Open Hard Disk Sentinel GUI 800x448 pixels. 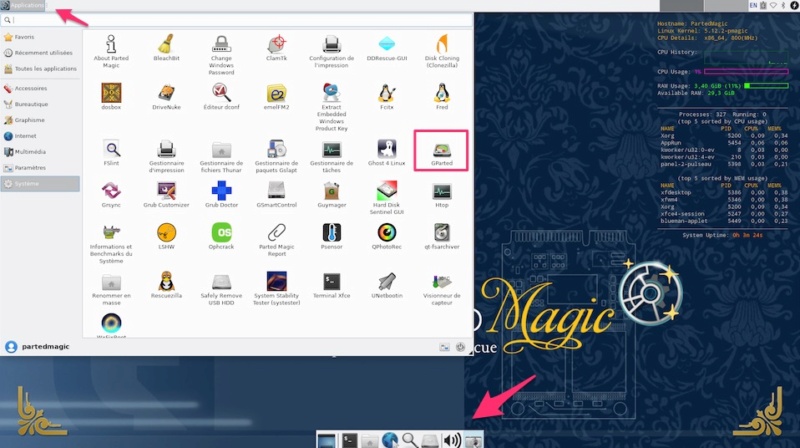click(x=387, y=198)
